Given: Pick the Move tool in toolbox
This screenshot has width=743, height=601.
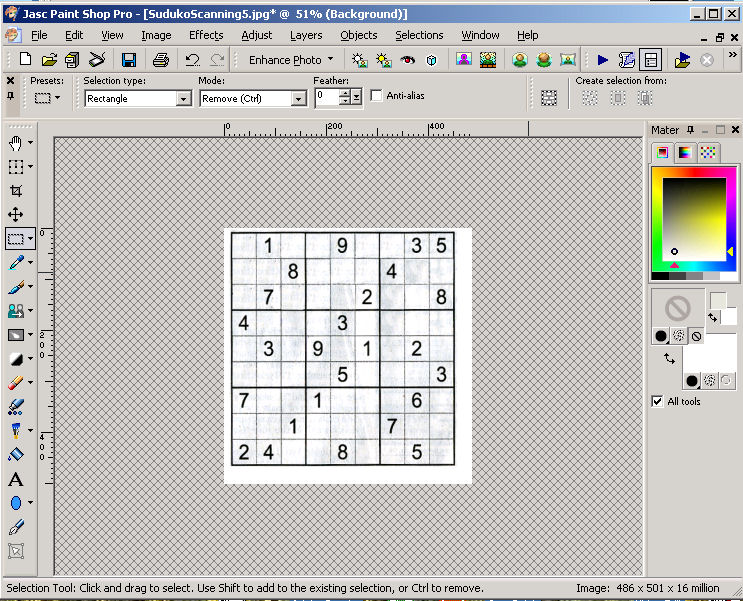Looking at the screenshot, I should [16, 215].
